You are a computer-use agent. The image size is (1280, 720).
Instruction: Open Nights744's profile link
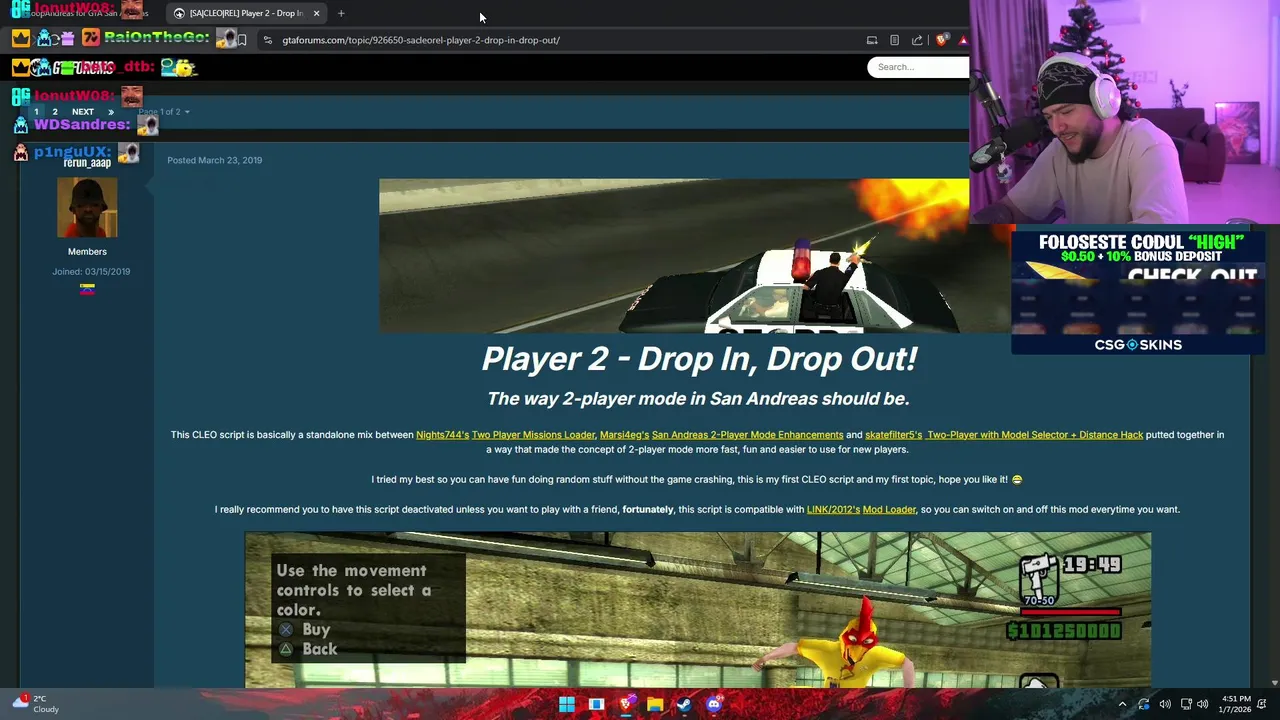tap(442, 435)
